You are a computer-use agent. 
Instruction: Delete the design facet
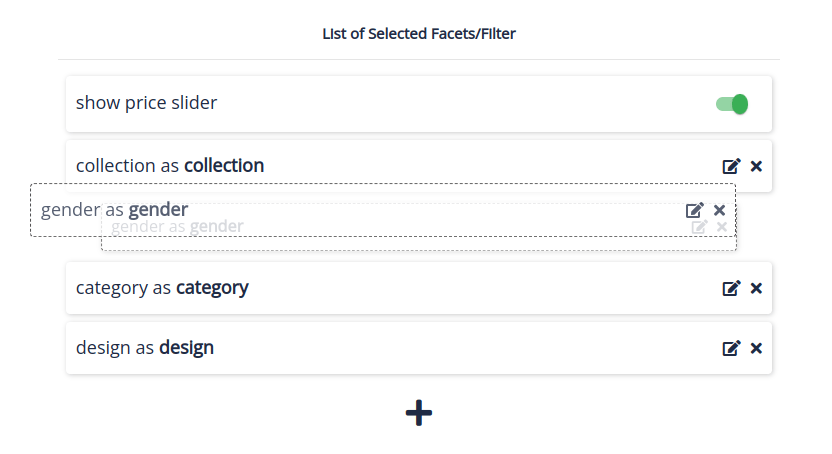756,348
